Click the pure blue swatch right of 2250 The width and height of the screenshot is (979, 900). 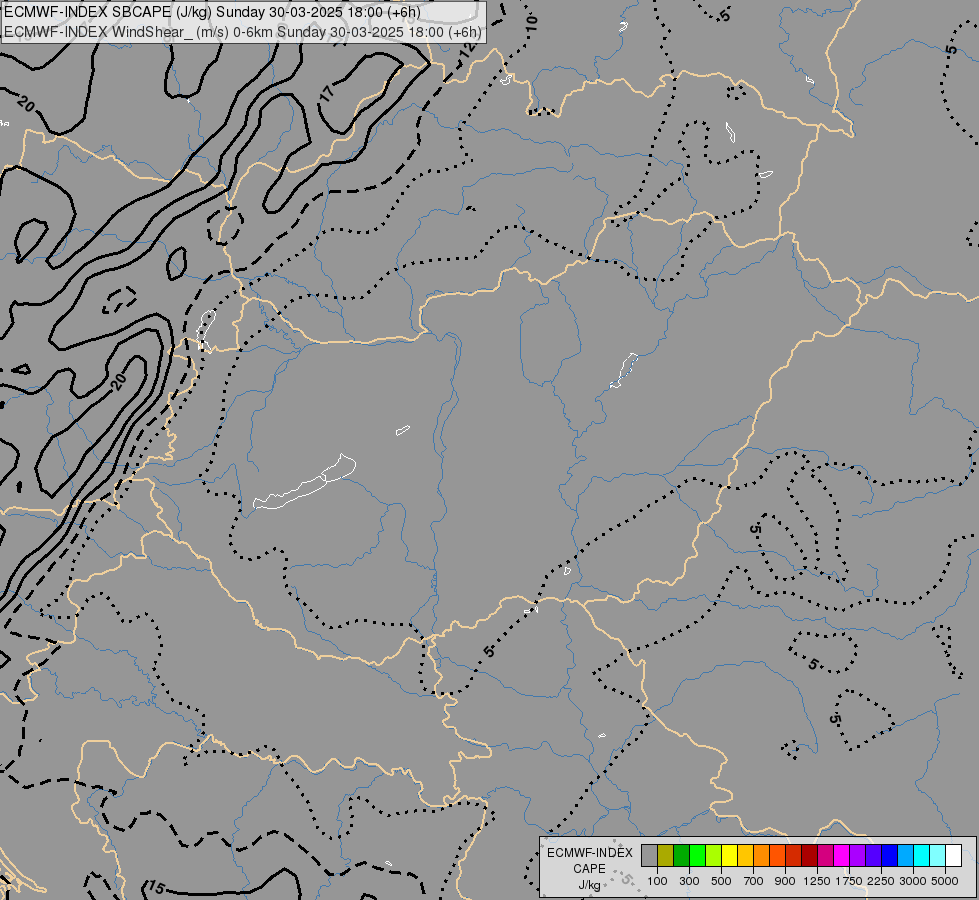(889, 855)
